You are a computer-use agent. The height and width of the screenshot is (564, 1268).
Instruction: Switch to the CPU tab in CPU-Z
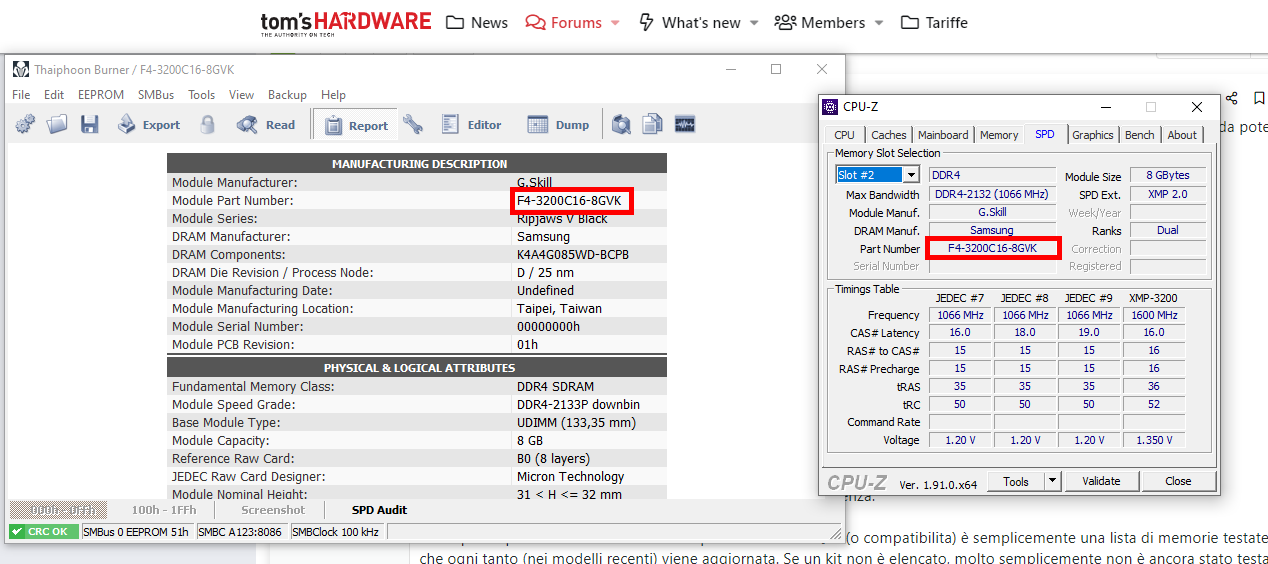click(845, 135)
